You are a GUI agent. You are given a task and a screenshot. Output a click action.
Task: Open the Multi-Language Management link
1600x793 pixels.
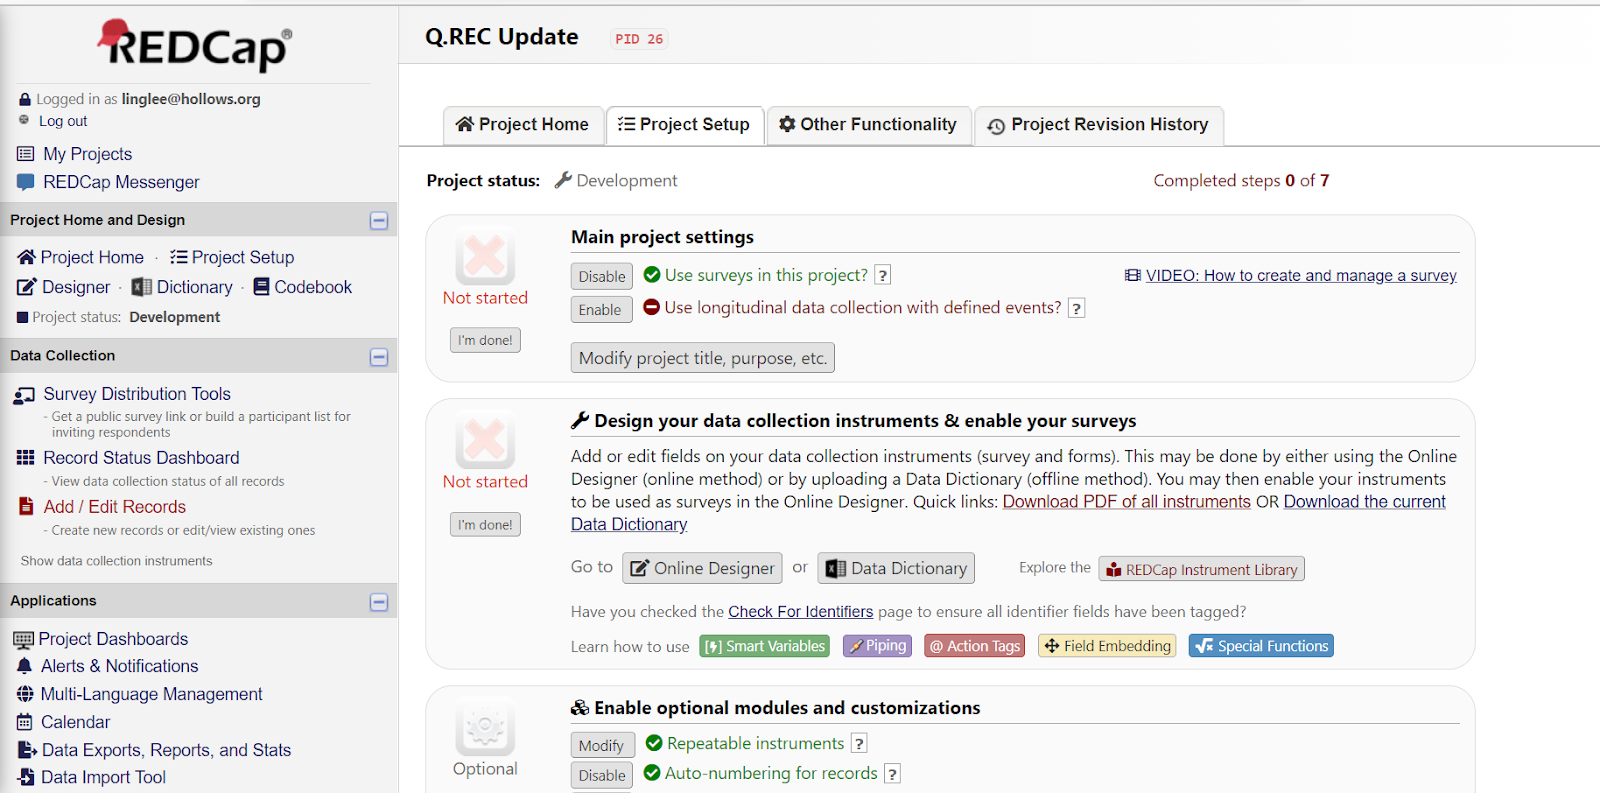[151, 694]
